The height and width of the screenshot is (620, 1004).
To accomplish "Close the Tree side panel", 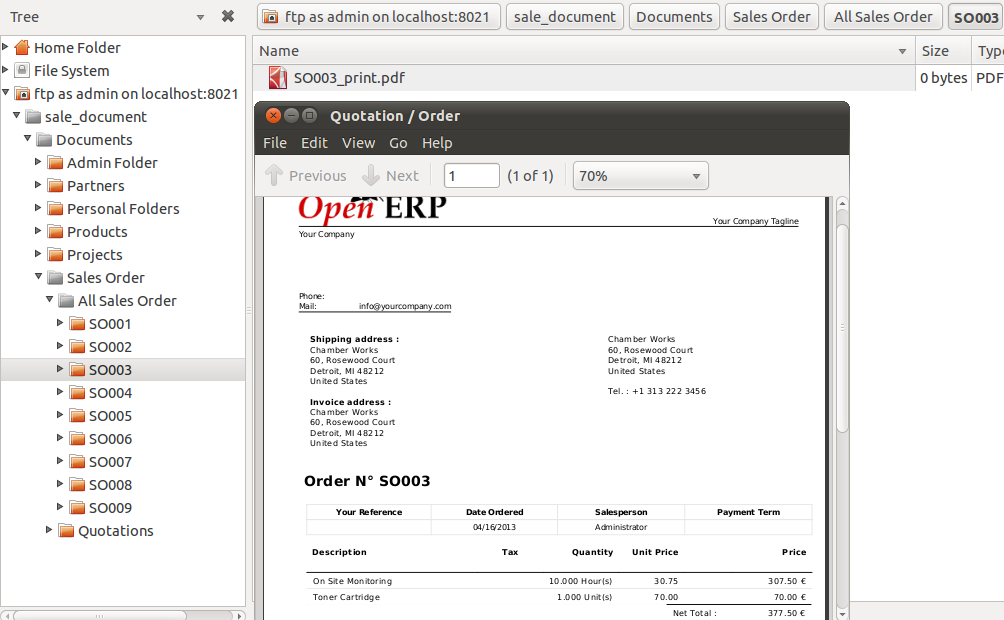I will 228,17.
